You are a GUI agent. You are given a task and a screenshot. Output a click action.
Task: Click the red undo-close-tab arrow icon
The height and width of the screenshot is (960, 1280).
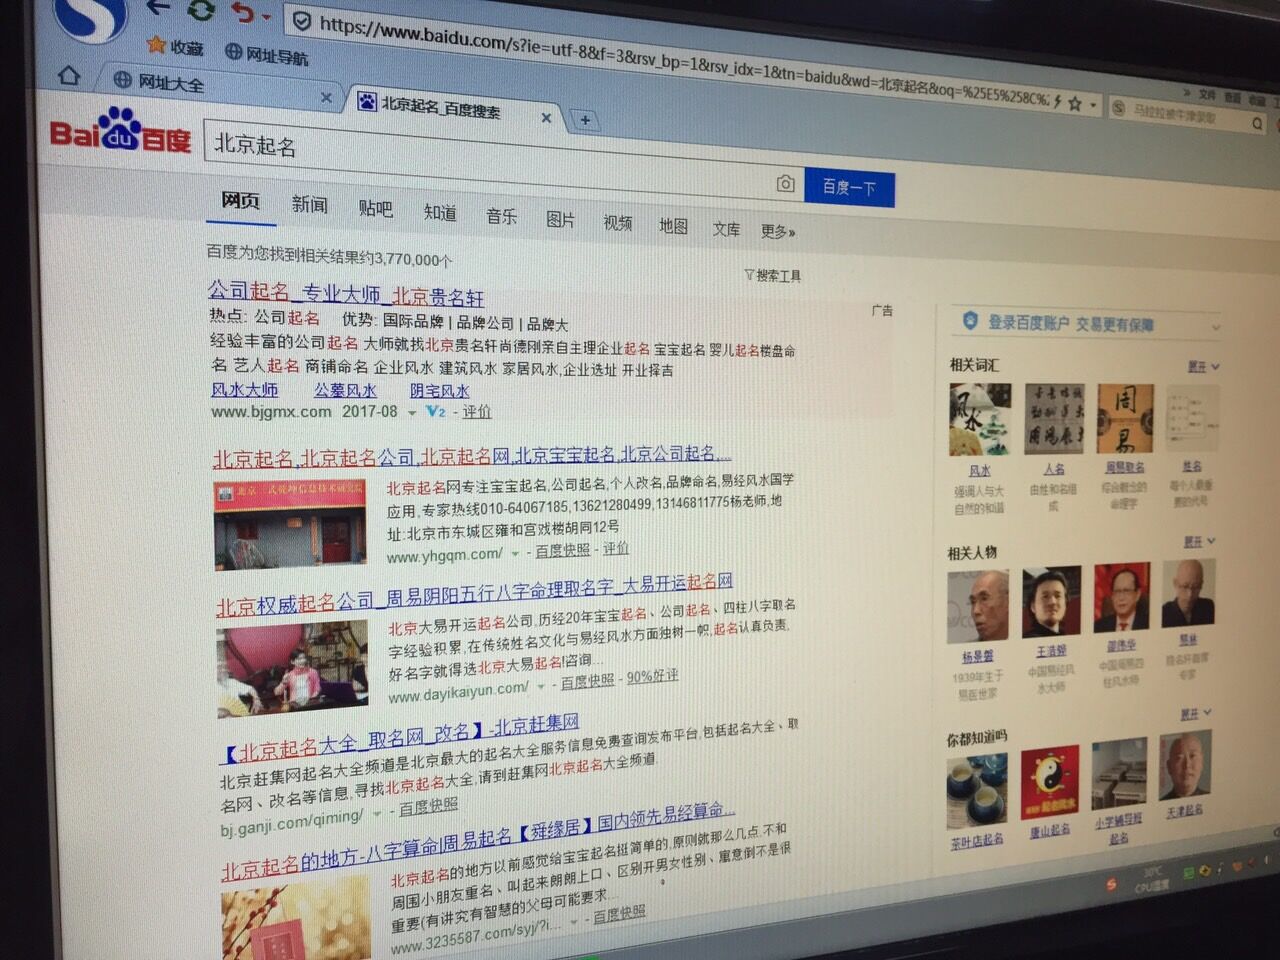(243, 14)
